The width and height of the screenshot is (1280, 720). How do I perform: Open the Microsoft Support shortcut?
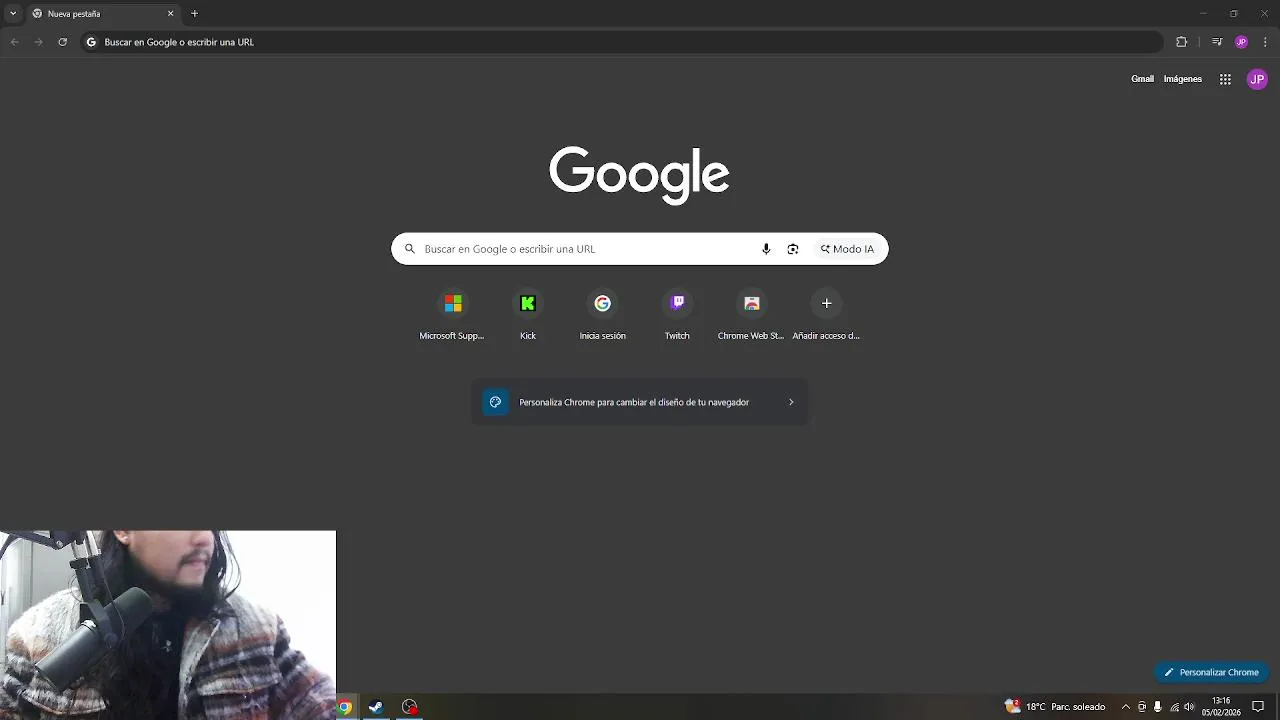tap(452, 315)
